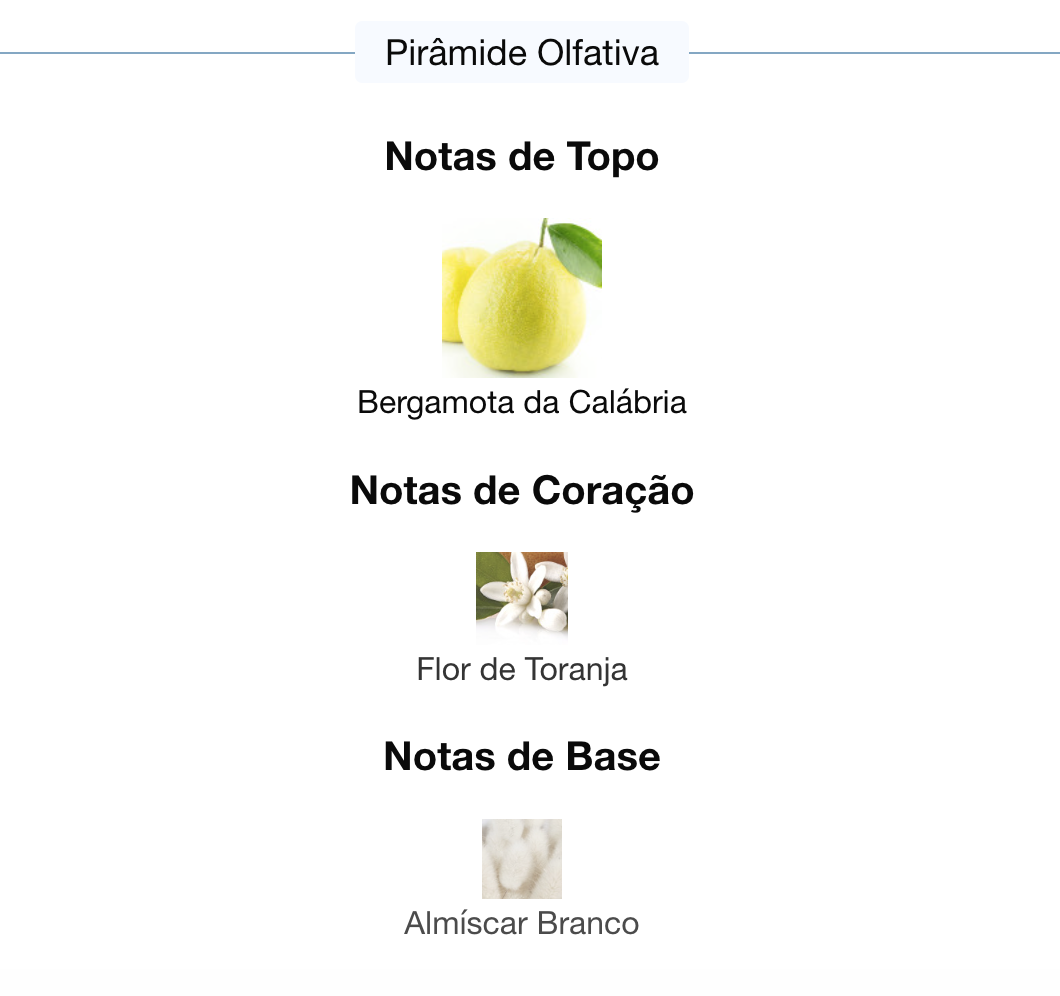Click the divider line right of Pirâmide Olfativa

pyautogui.click(x=870, y=52)
